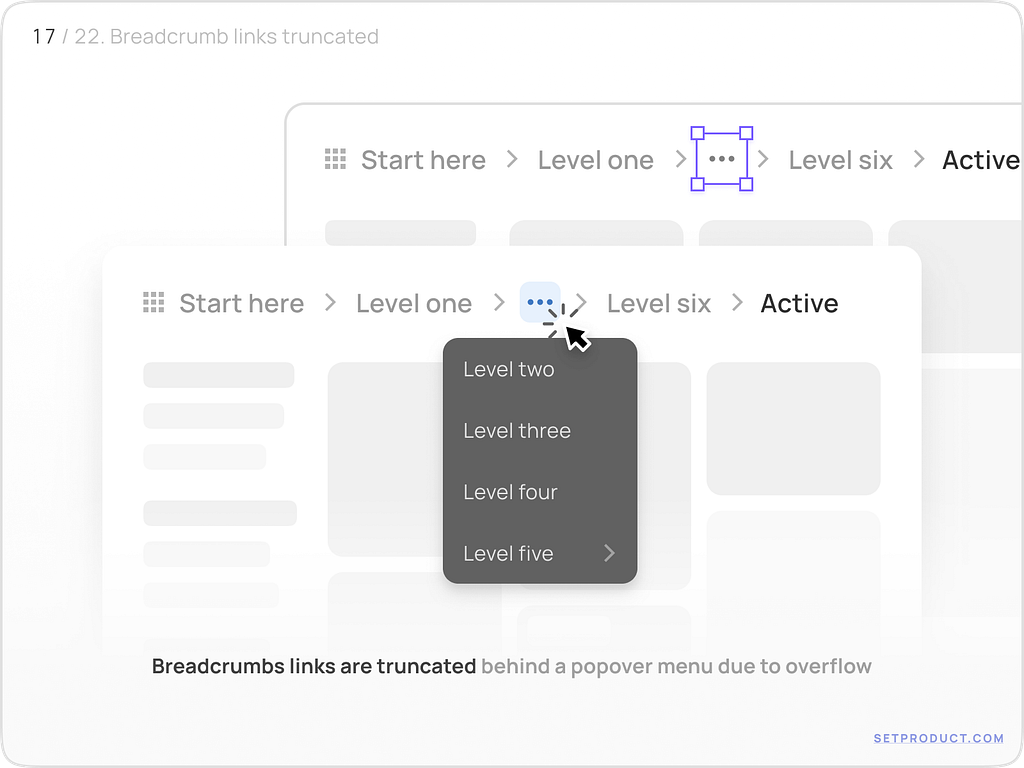Select the Active breadcrumb item
Image resolution: width=1024 pixels, height=768 pixels.
799,303
